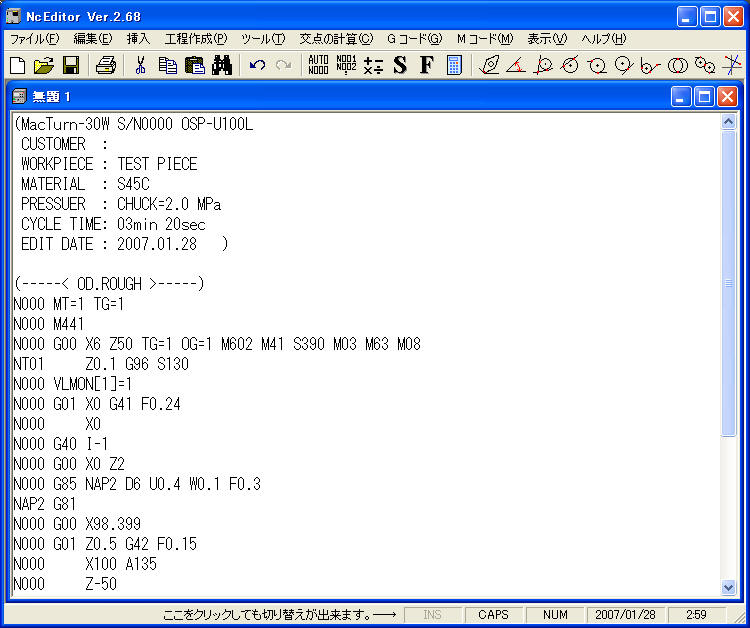This screenshot has height=628, width=750.
Task: Open the ツール(T) menu
Action: click(x=263, y=39)
